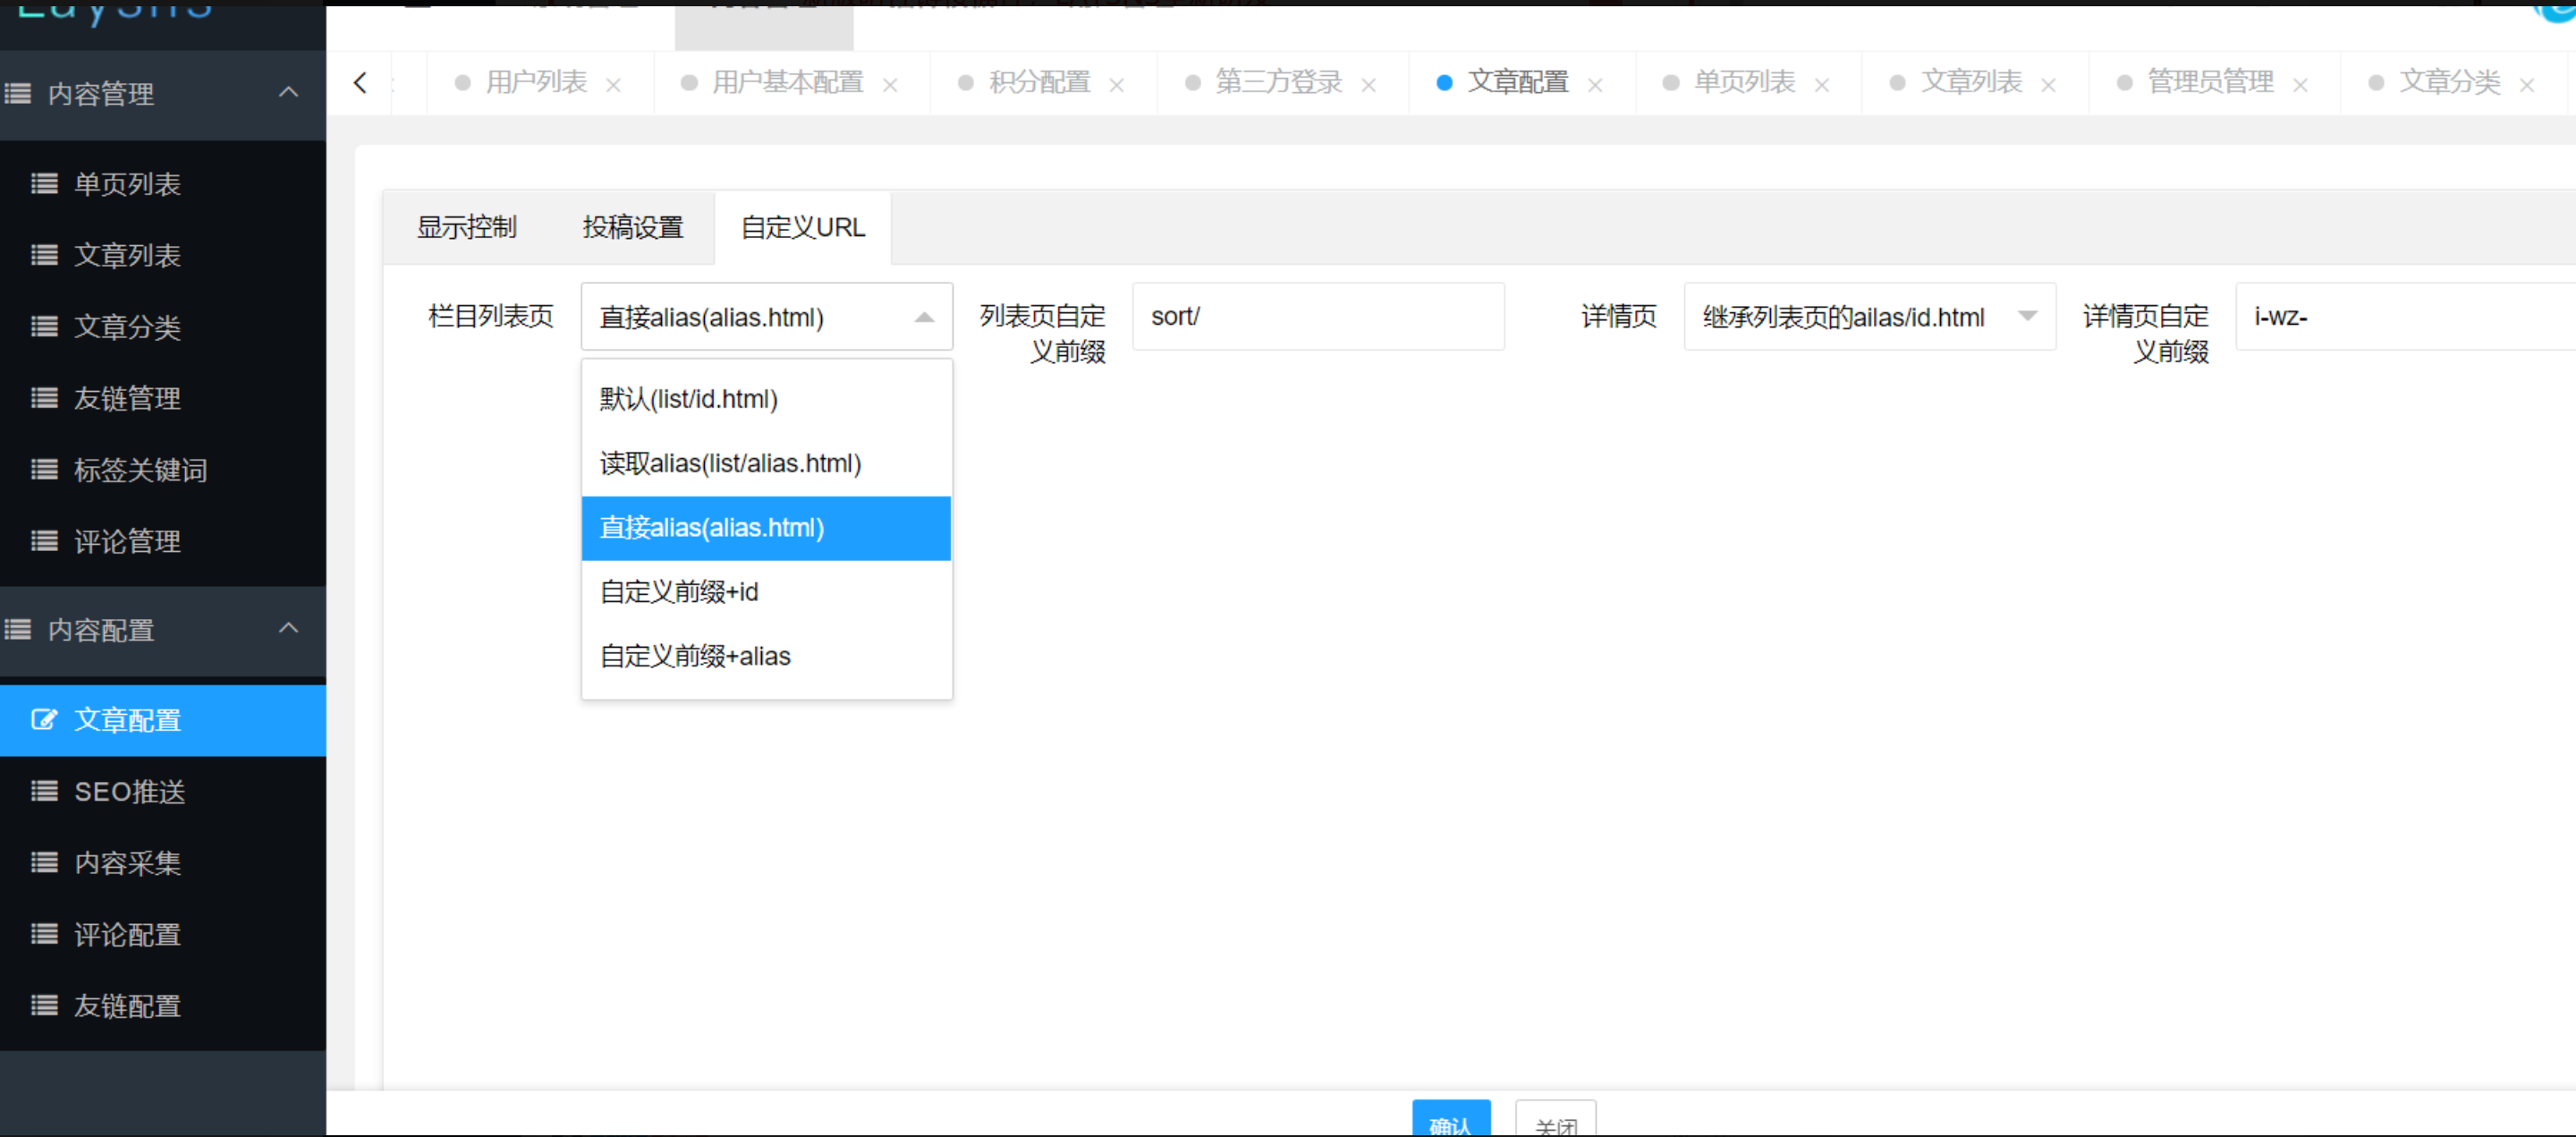Choose option 默认(list/id.html)
The height and width of the screenshot is (1137, 2576).
(x=767, y=399)
